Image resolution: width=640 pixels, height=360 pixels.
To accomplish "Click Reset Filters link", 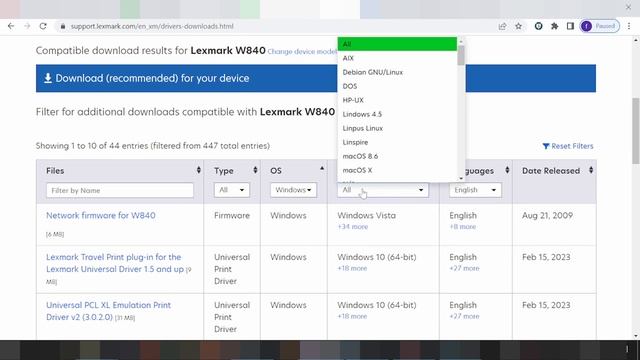I will point(568,146).
